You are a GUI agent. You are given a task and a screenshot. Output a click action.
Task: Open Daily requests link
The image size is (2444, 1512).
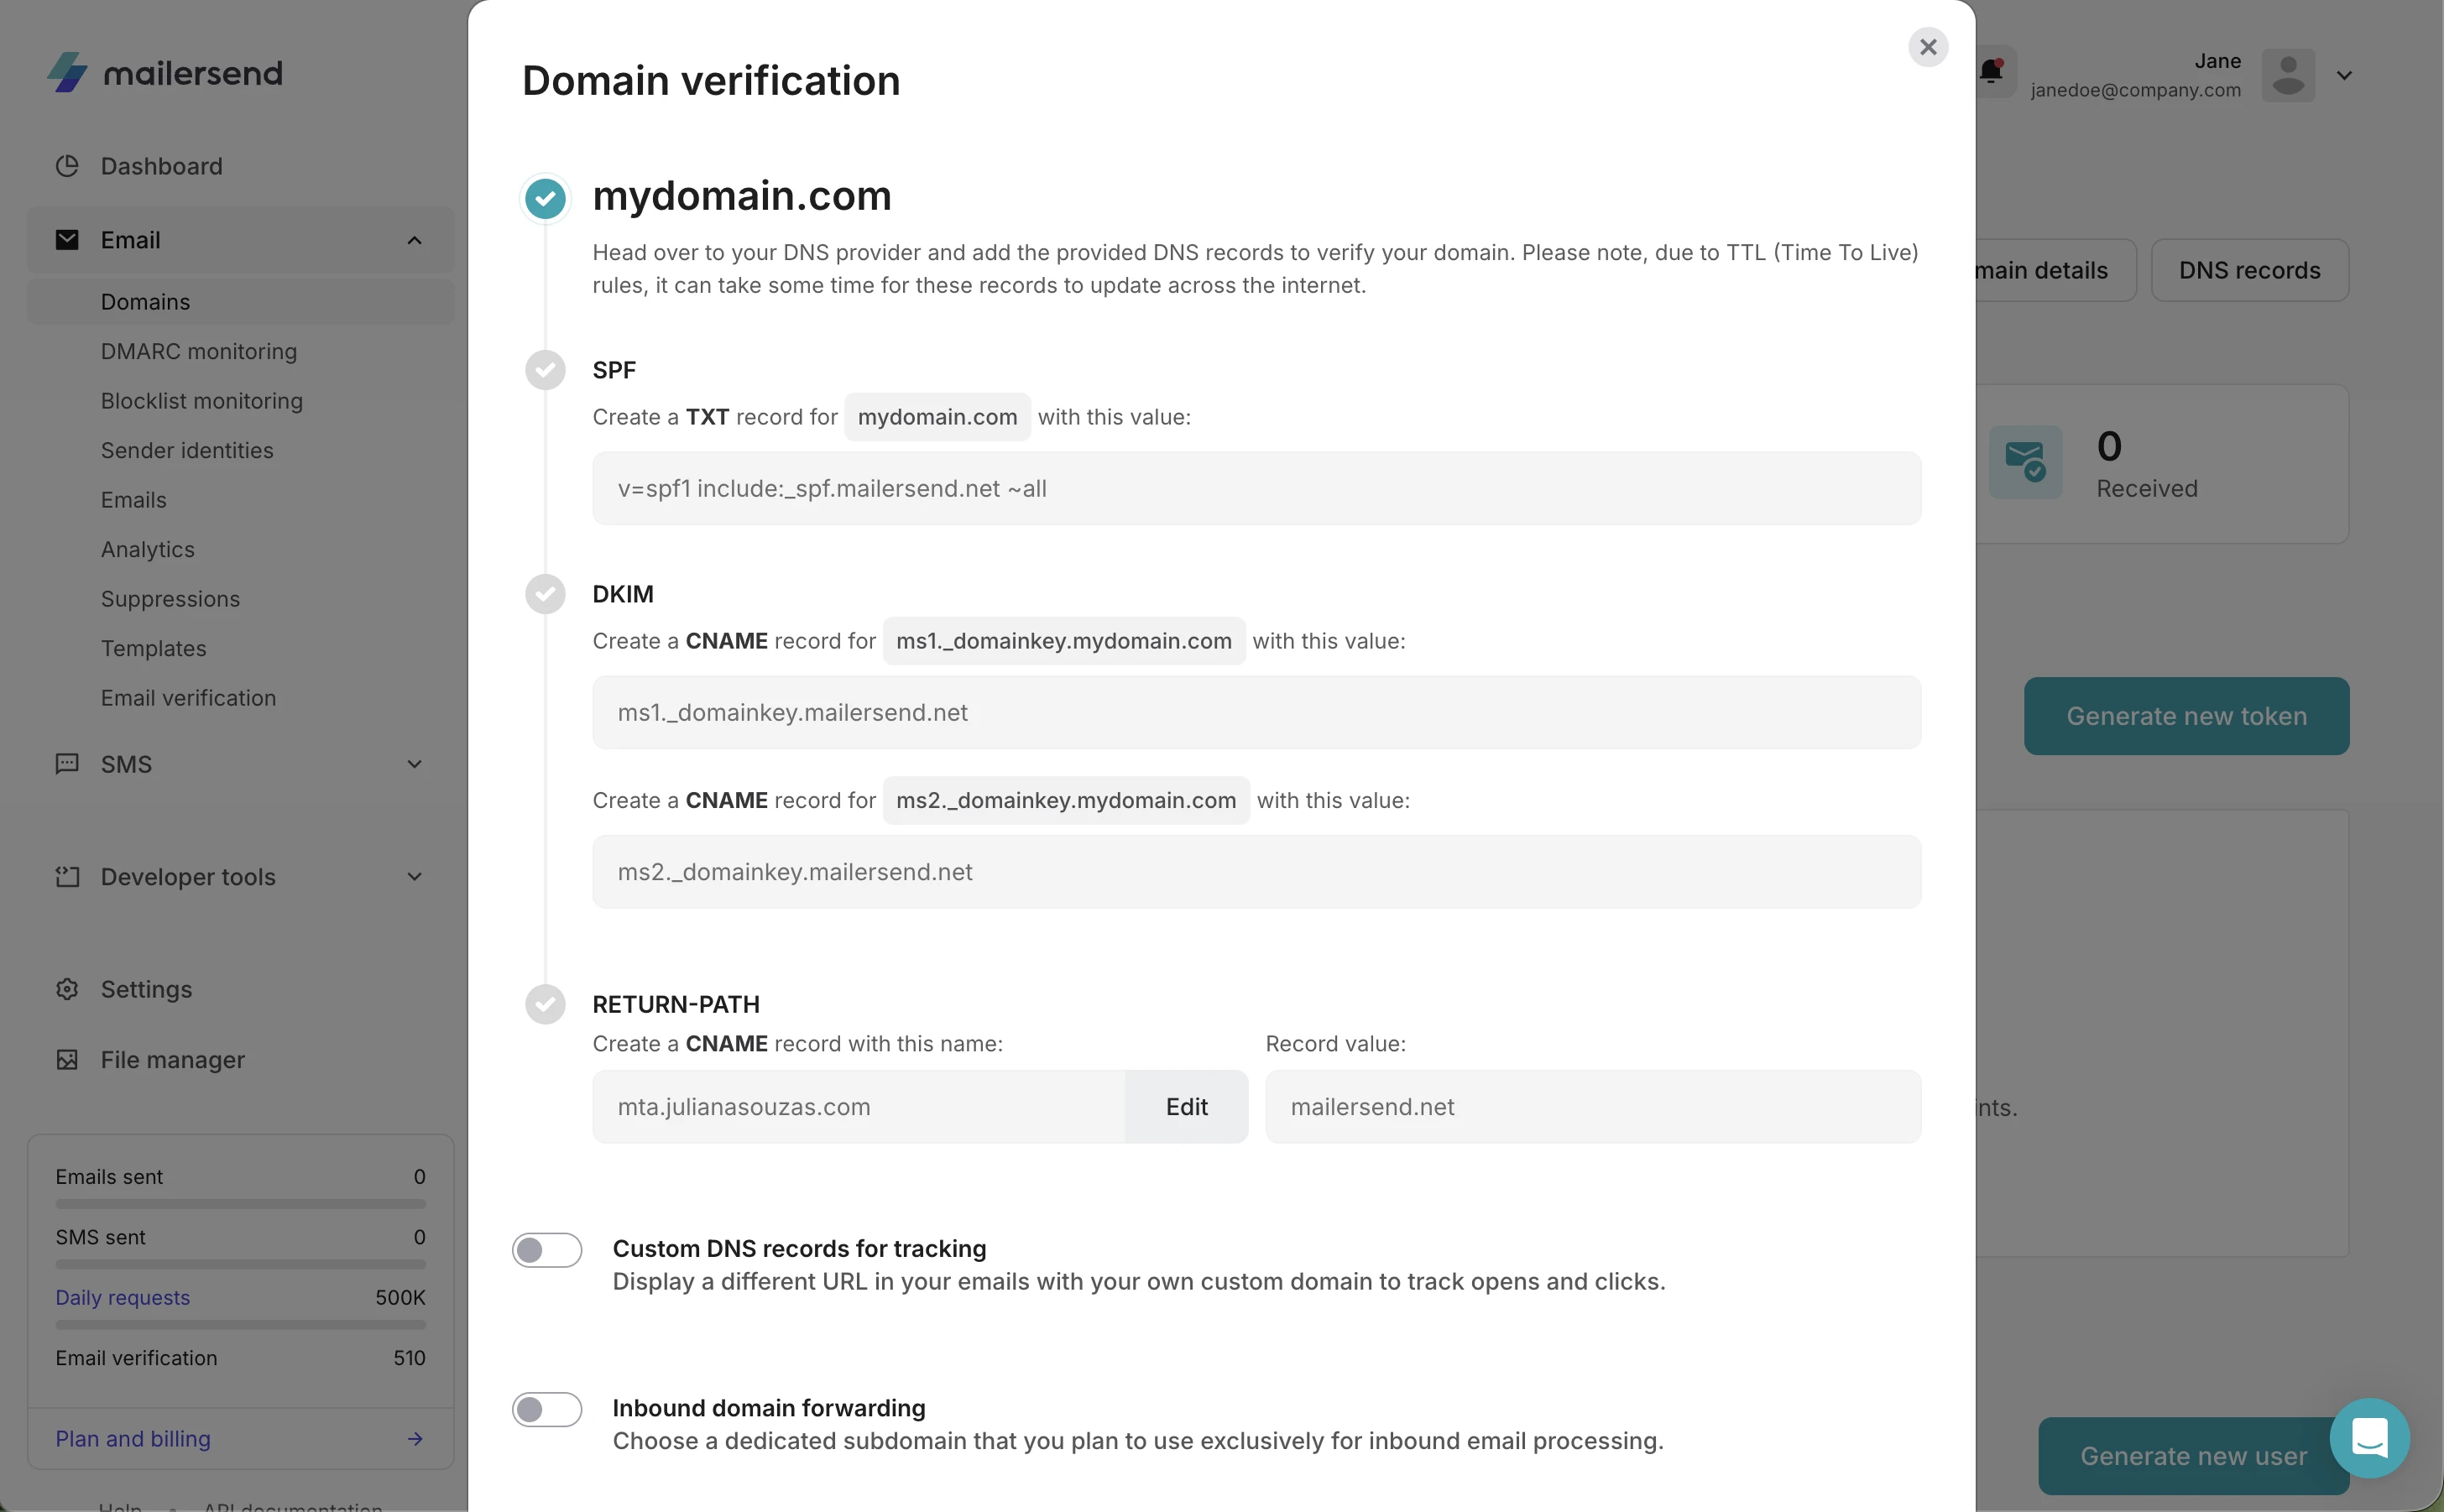coord(123,1298)
